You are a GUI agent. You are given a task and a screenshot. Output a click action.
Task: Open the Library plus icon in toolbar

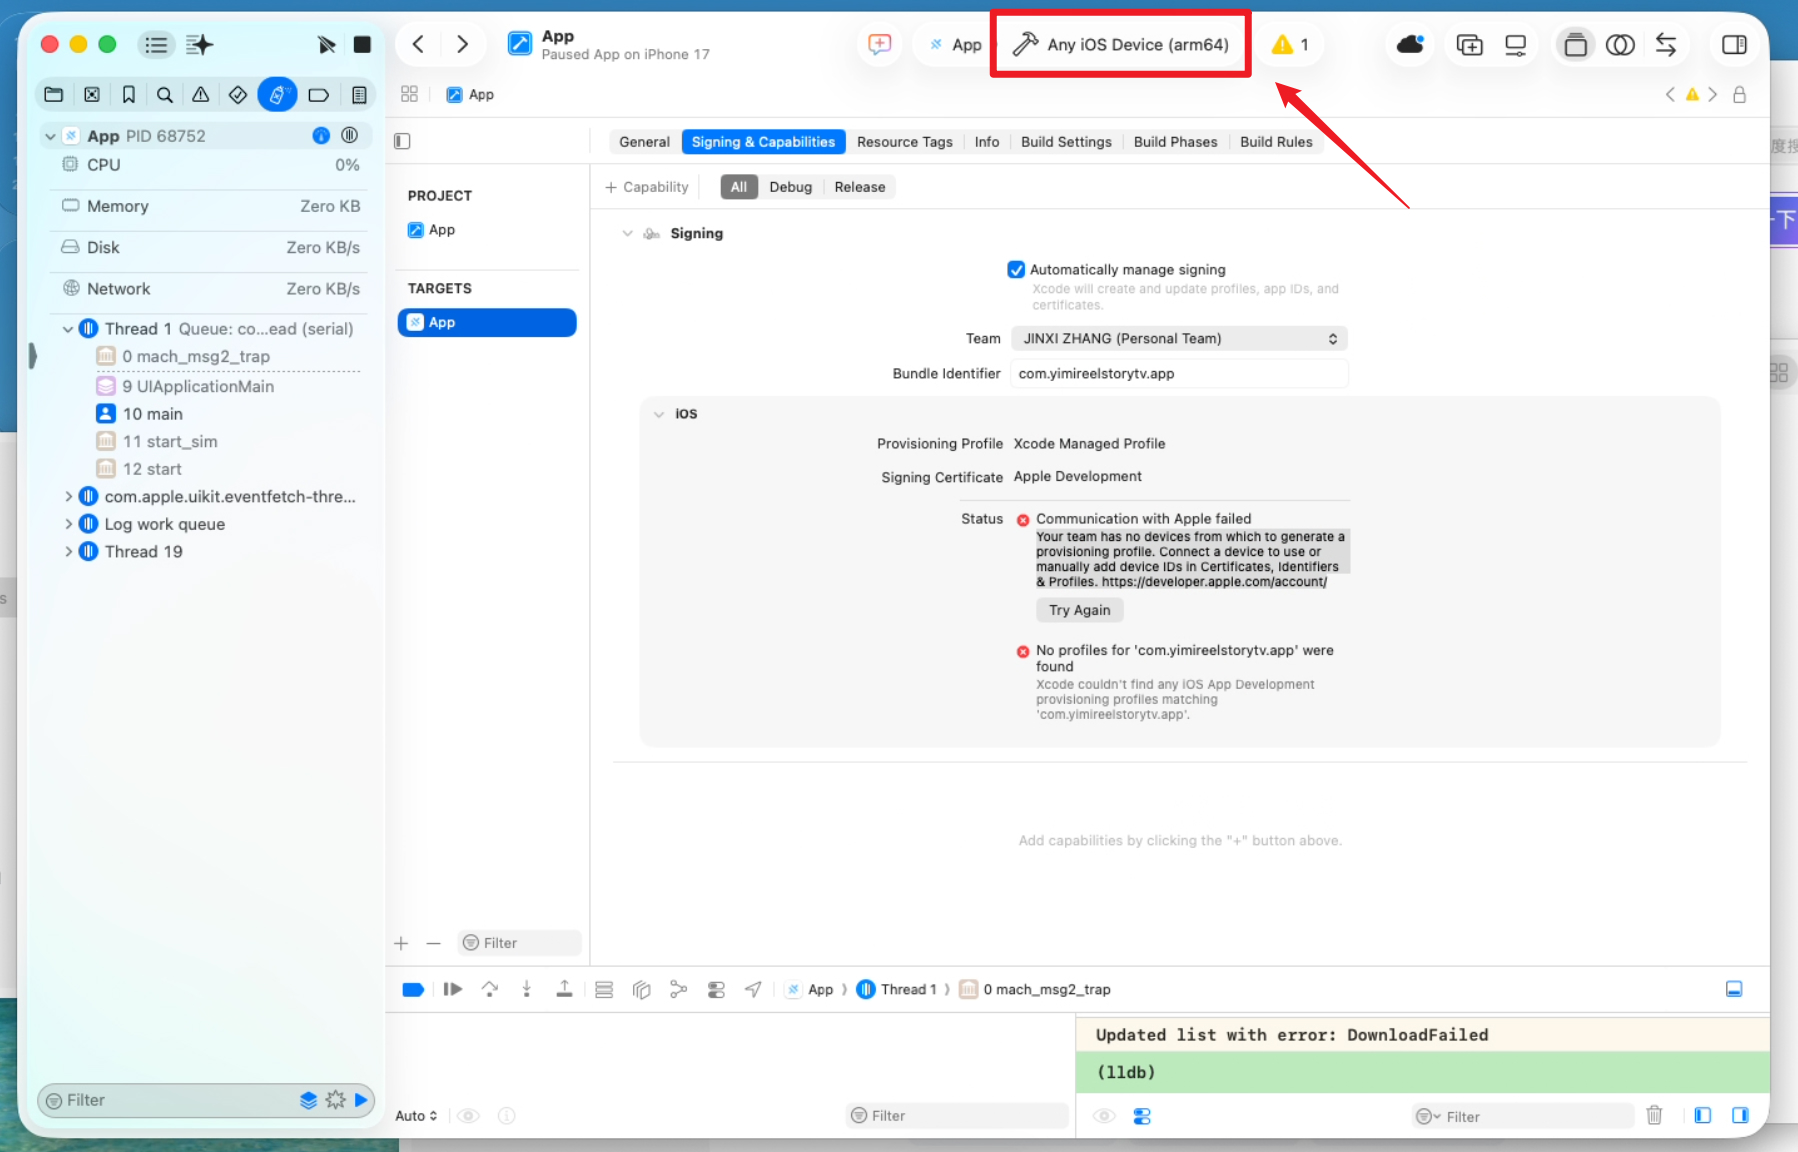pos(1469,44)
